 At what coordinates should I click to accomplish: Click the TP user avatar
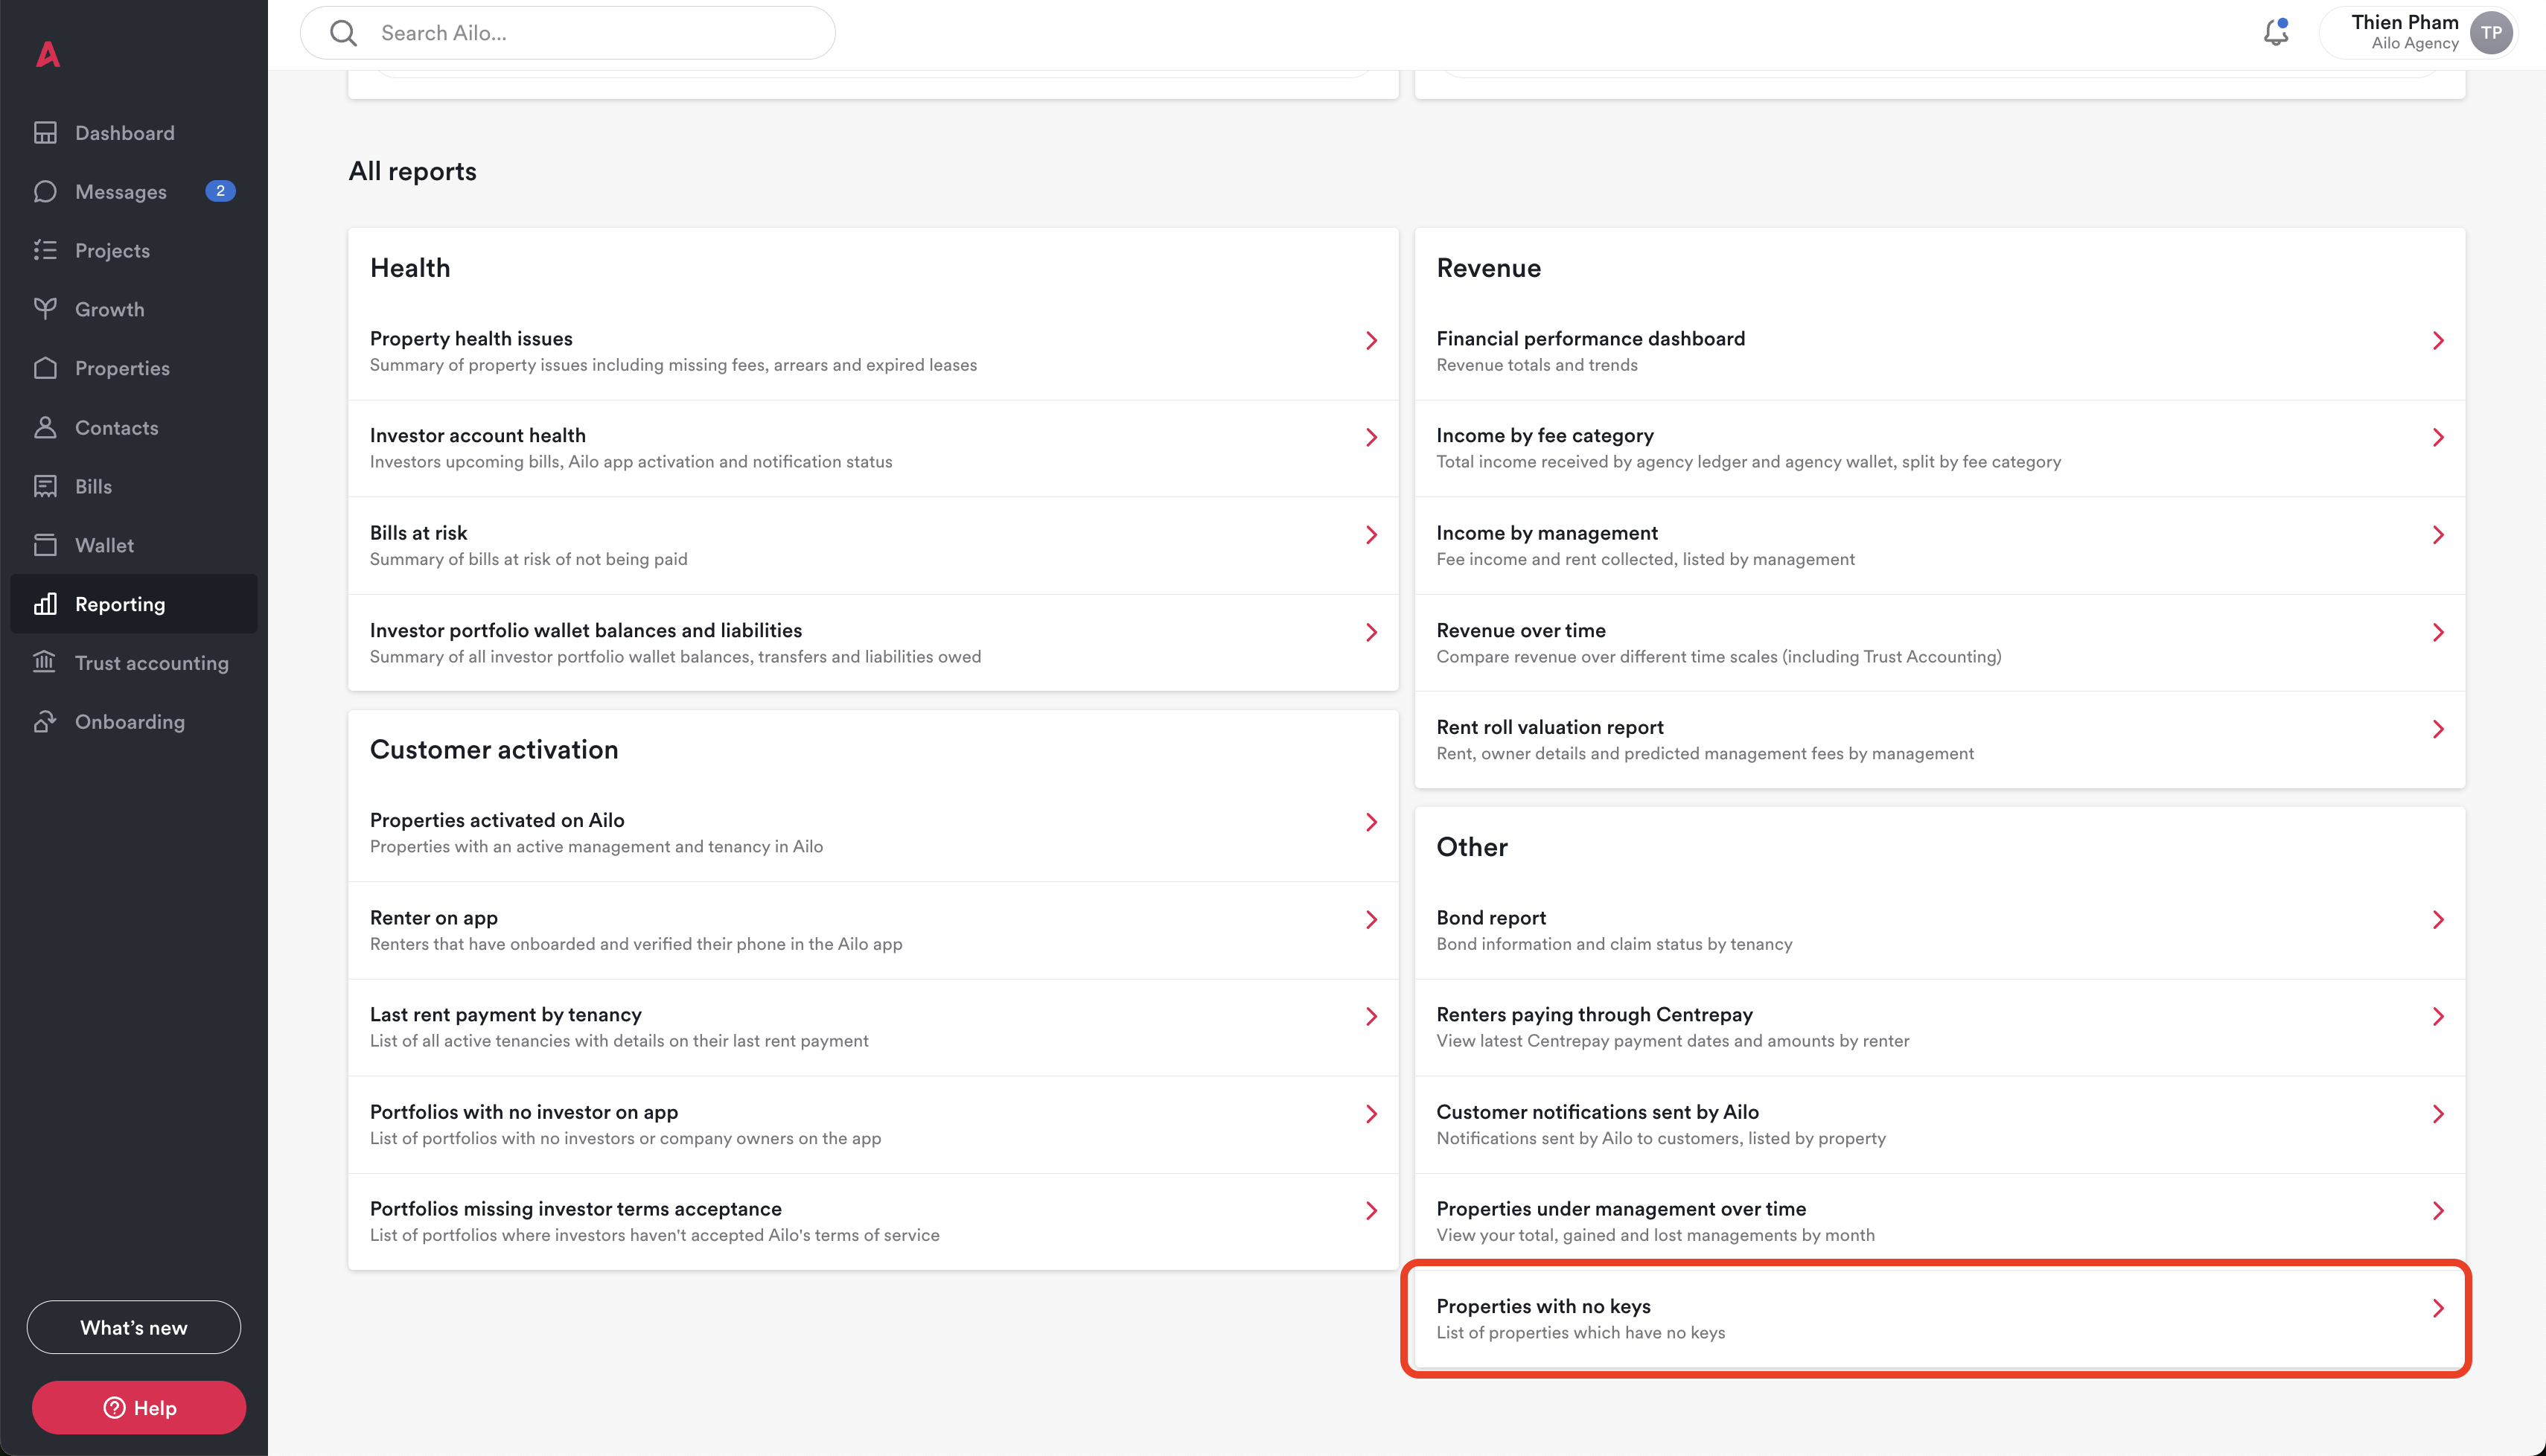(x=2491, y=33)
